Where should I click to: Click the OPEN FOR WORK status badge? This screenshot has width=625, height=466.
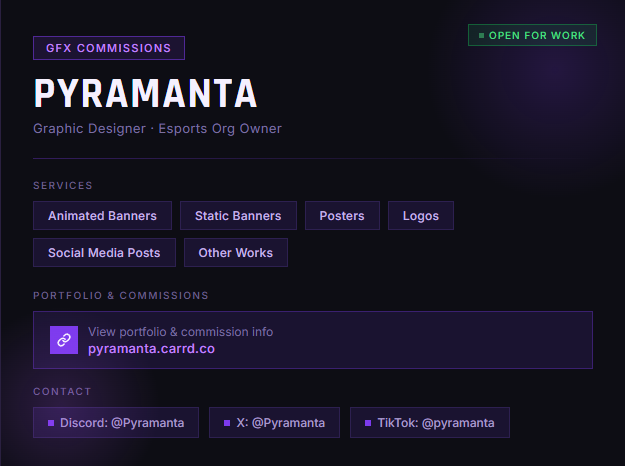tap(532, 35)
